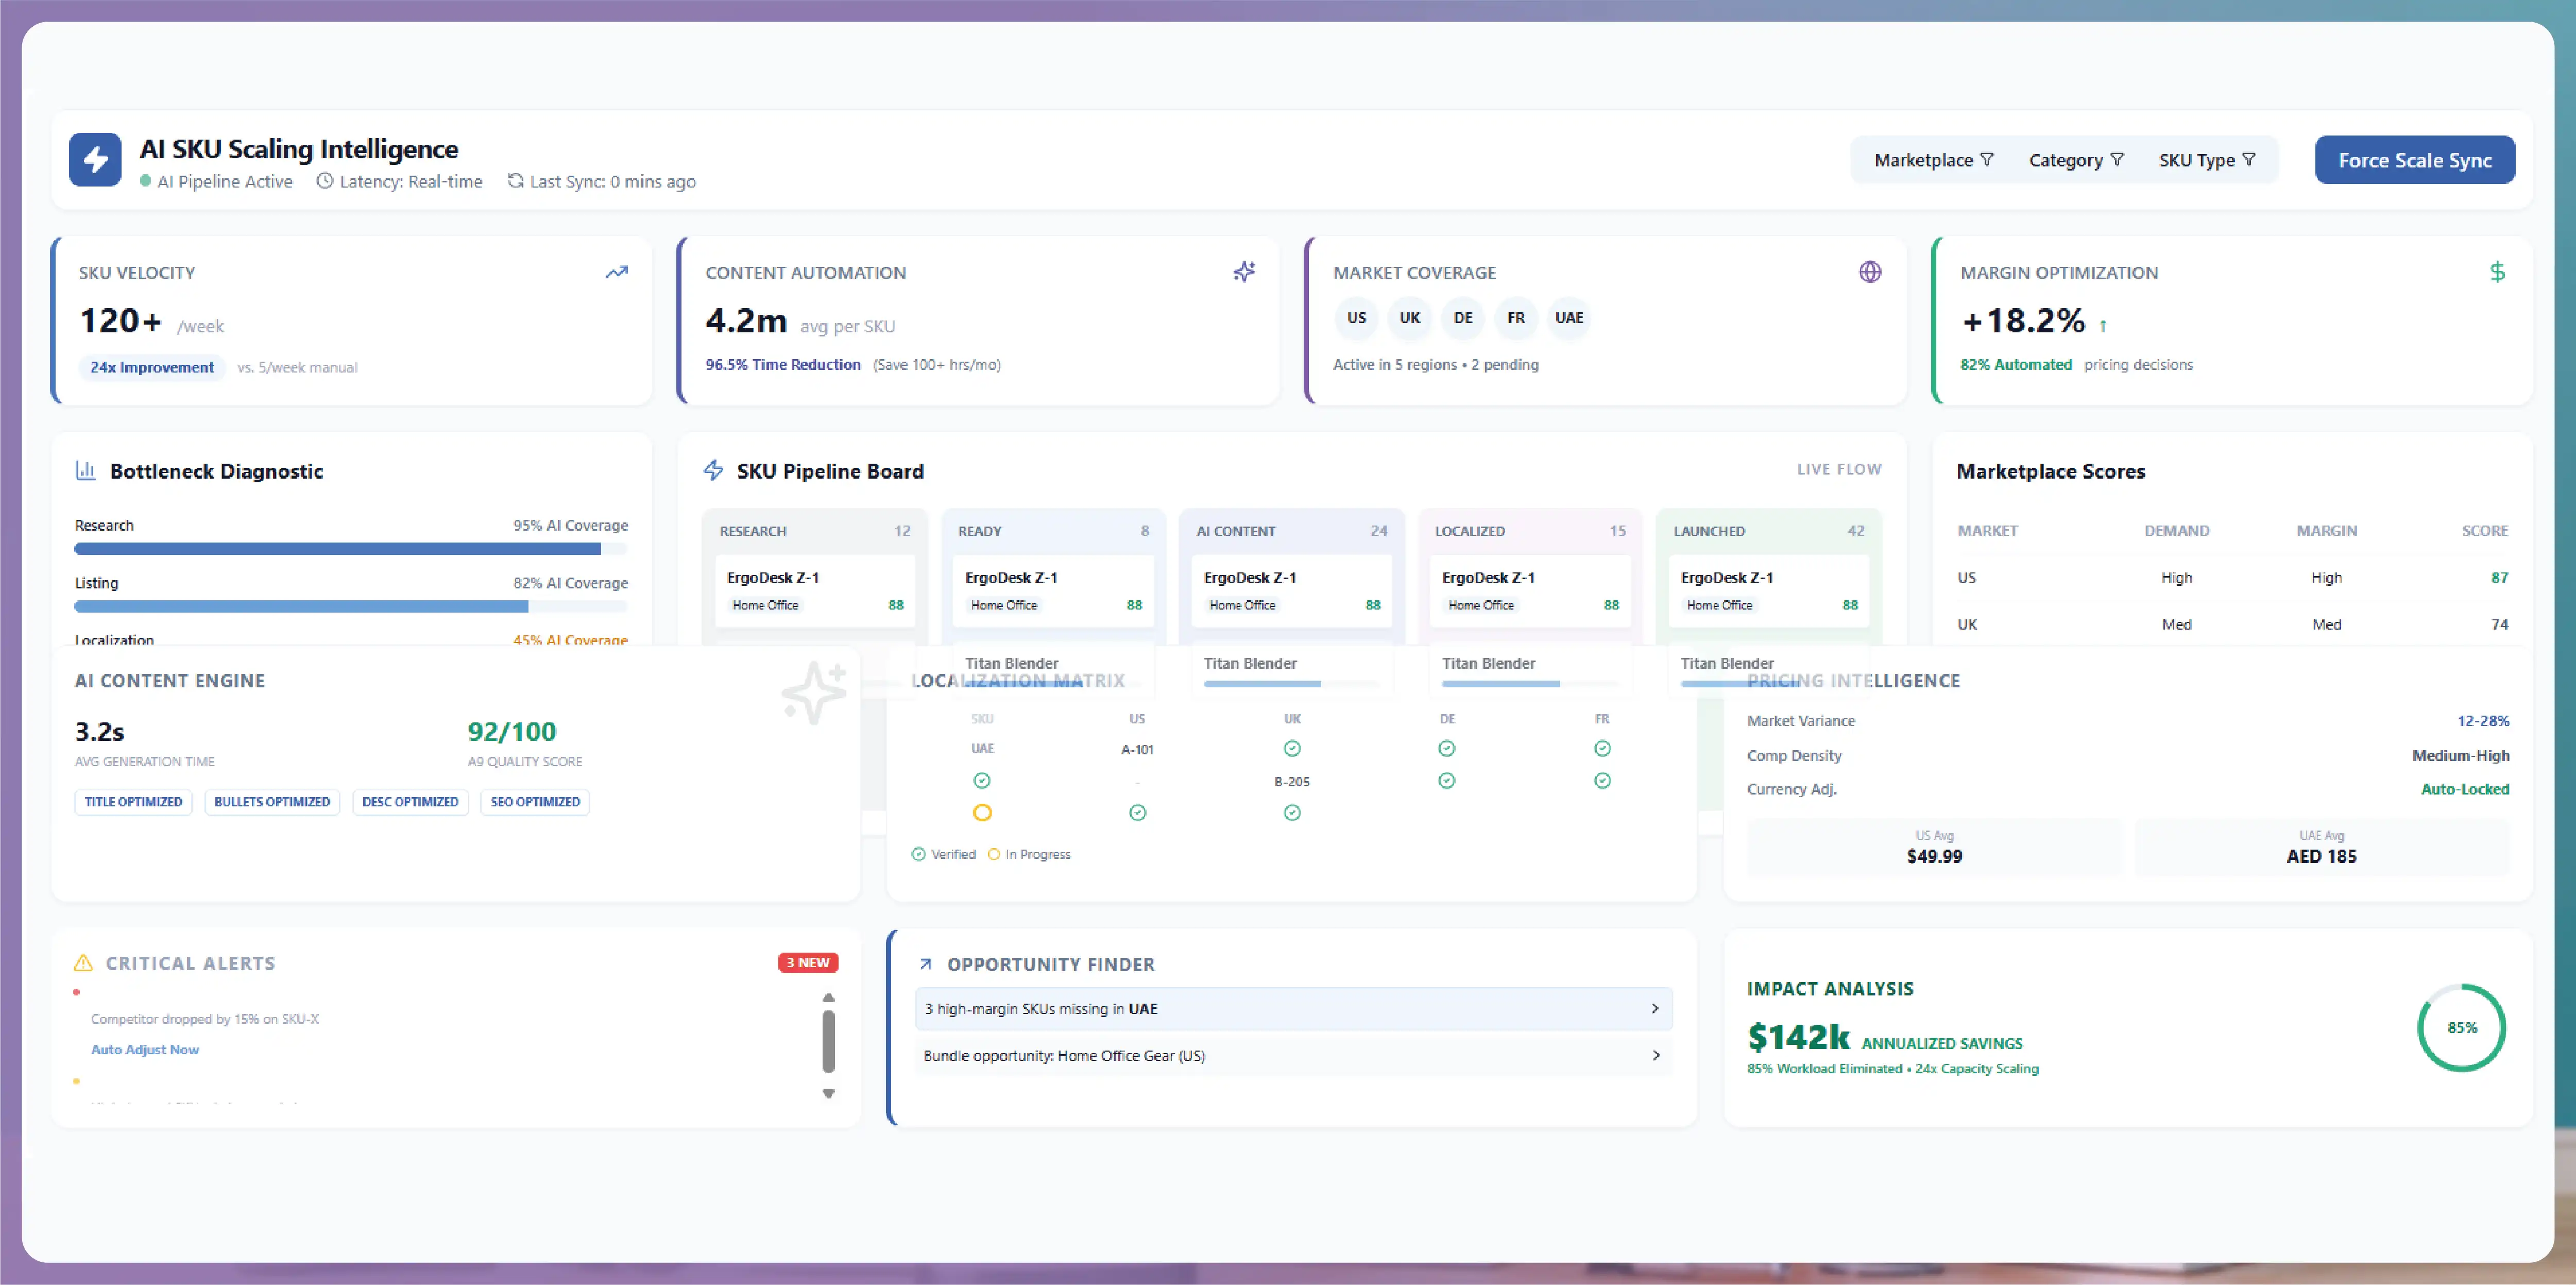Open the Category filter dropdown
Screen dimensions: 2576x1285
click(x=2076, y=160)
